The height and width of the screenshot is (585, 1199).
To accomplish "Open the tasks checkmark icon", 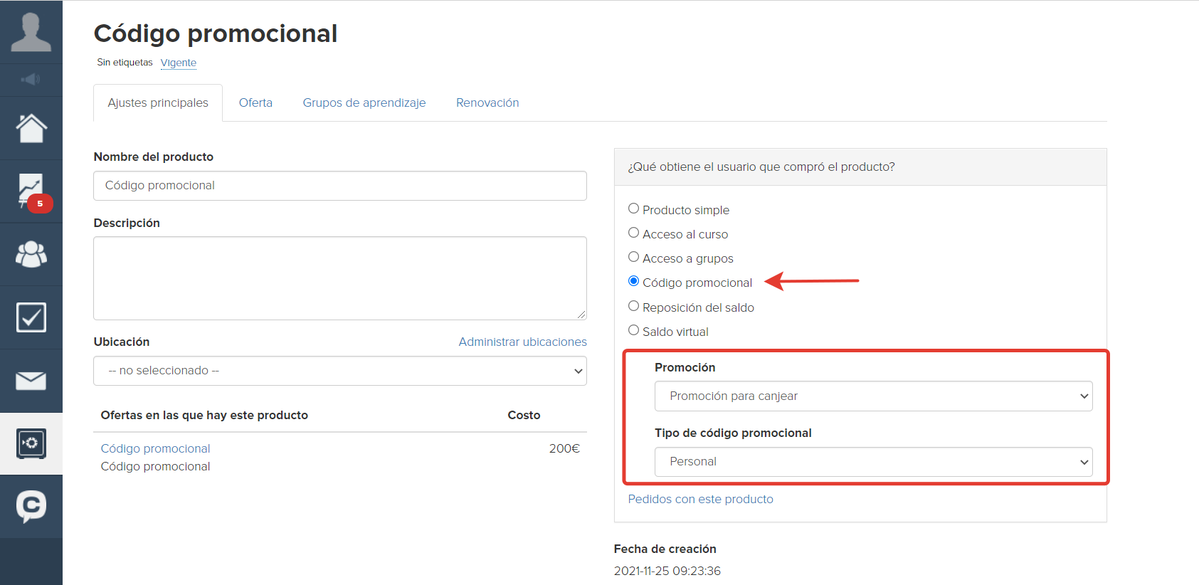I will click(x=31, y=317).
